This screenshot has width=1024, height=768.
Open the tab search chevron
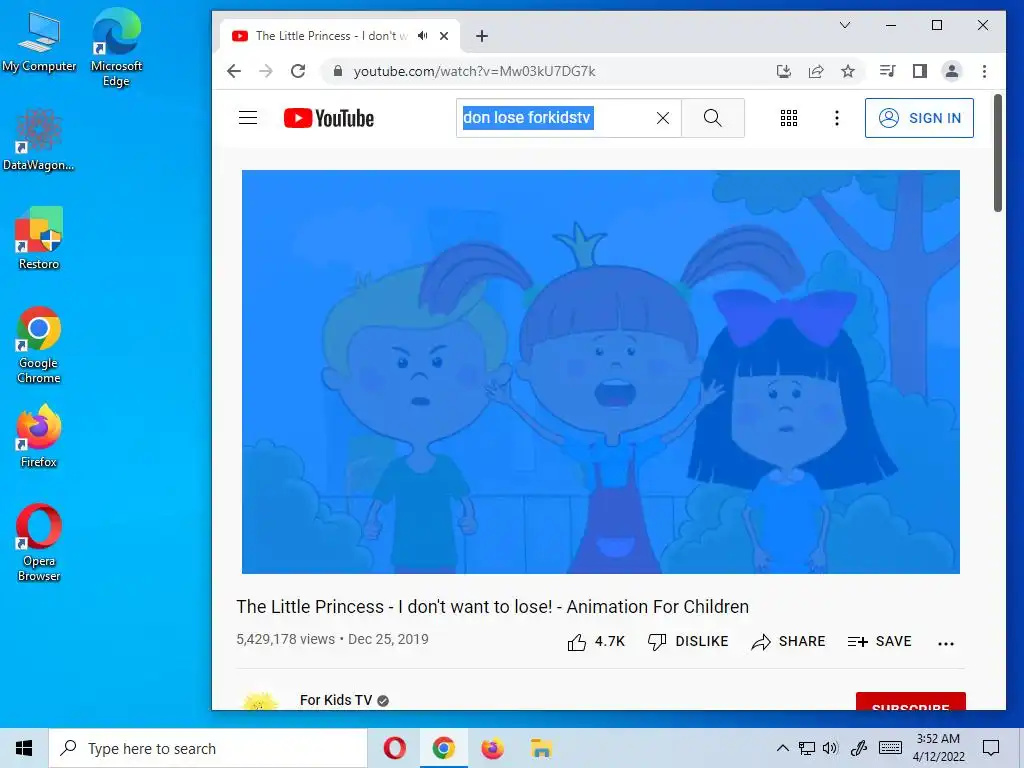844,25
